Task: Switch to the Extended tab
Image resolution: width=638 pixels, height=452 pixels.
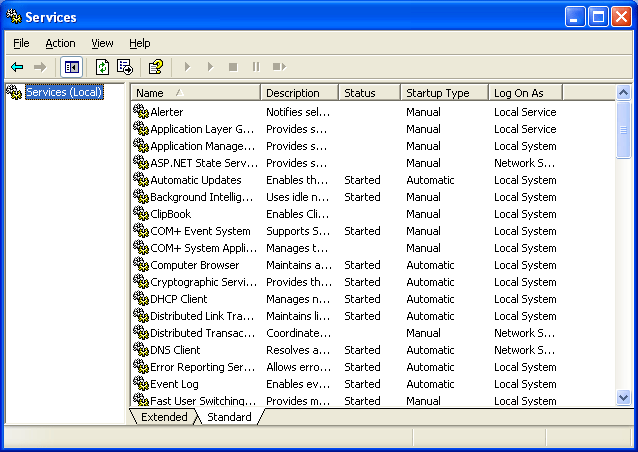Action: (x=164, y=417)
